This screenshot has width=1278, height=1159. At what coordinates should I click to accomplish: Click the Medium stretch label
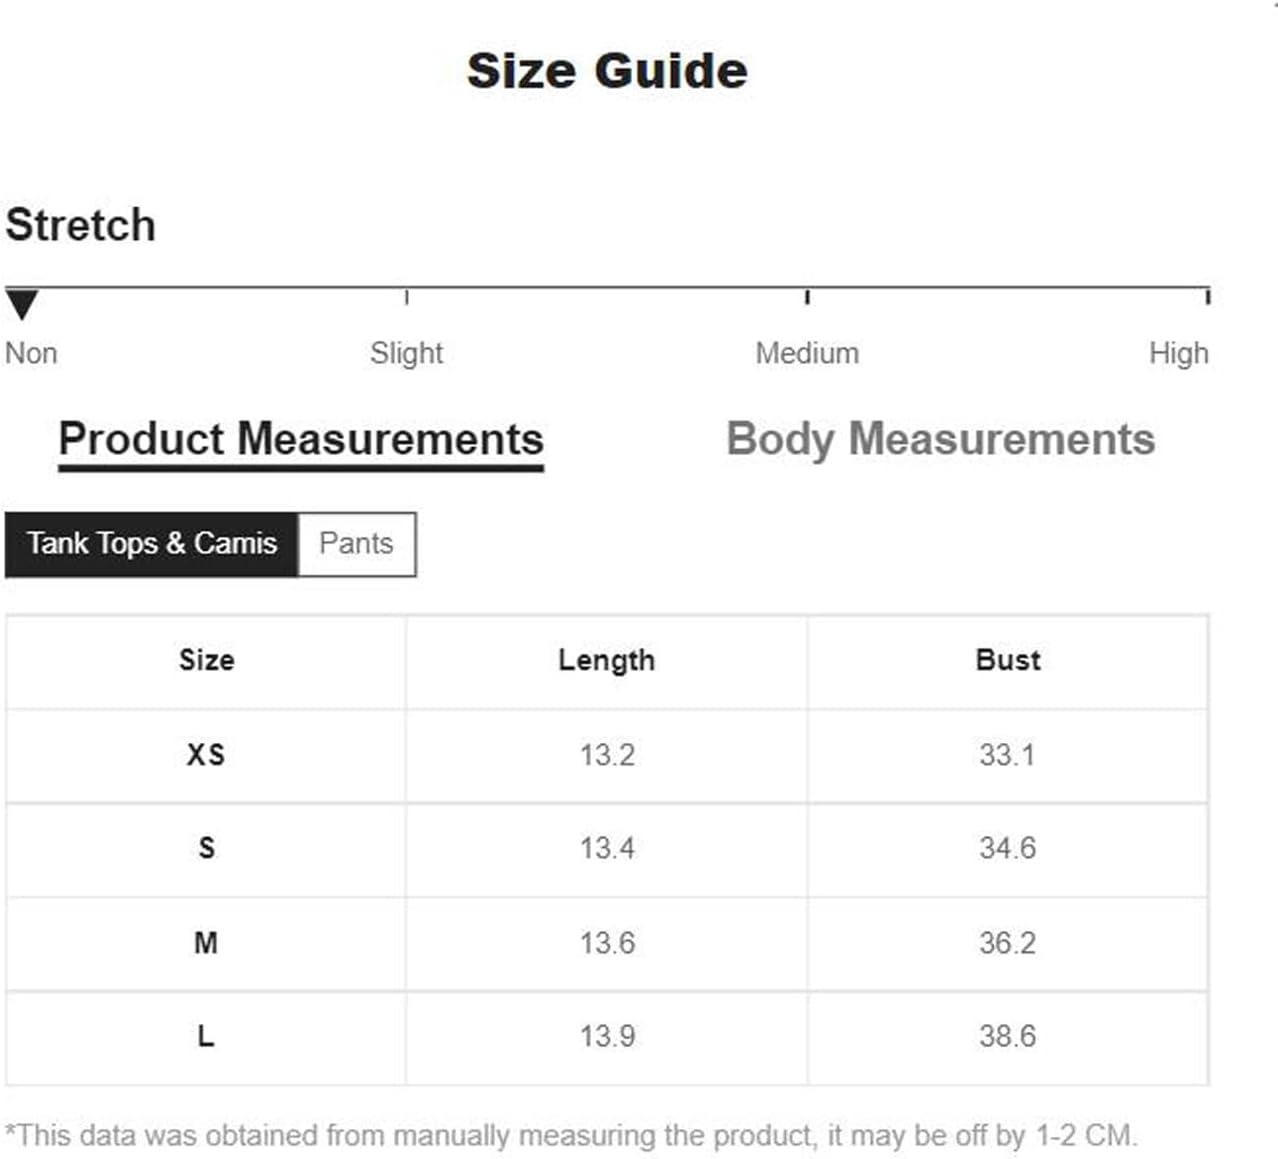tap(807, 353)
